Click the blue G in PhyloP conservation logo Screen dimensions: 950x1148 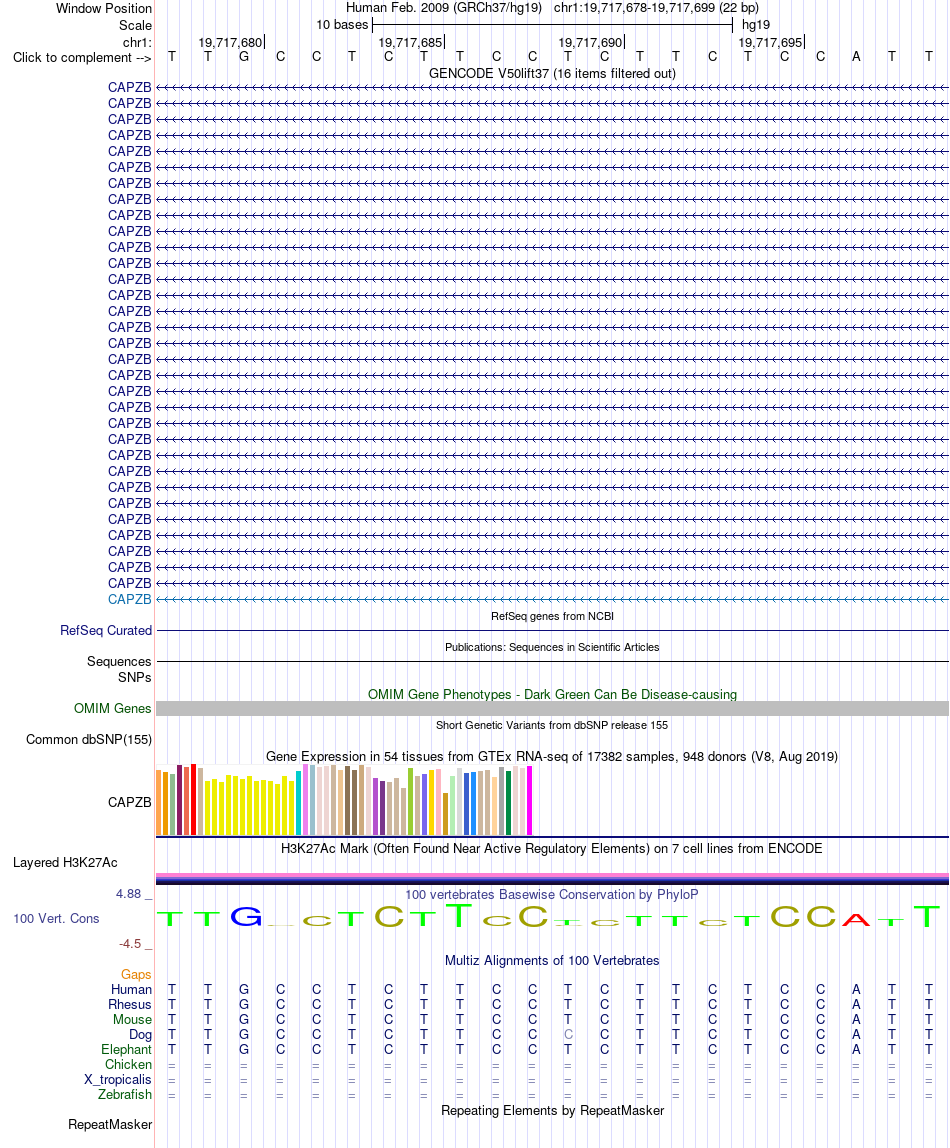(246, 917)
